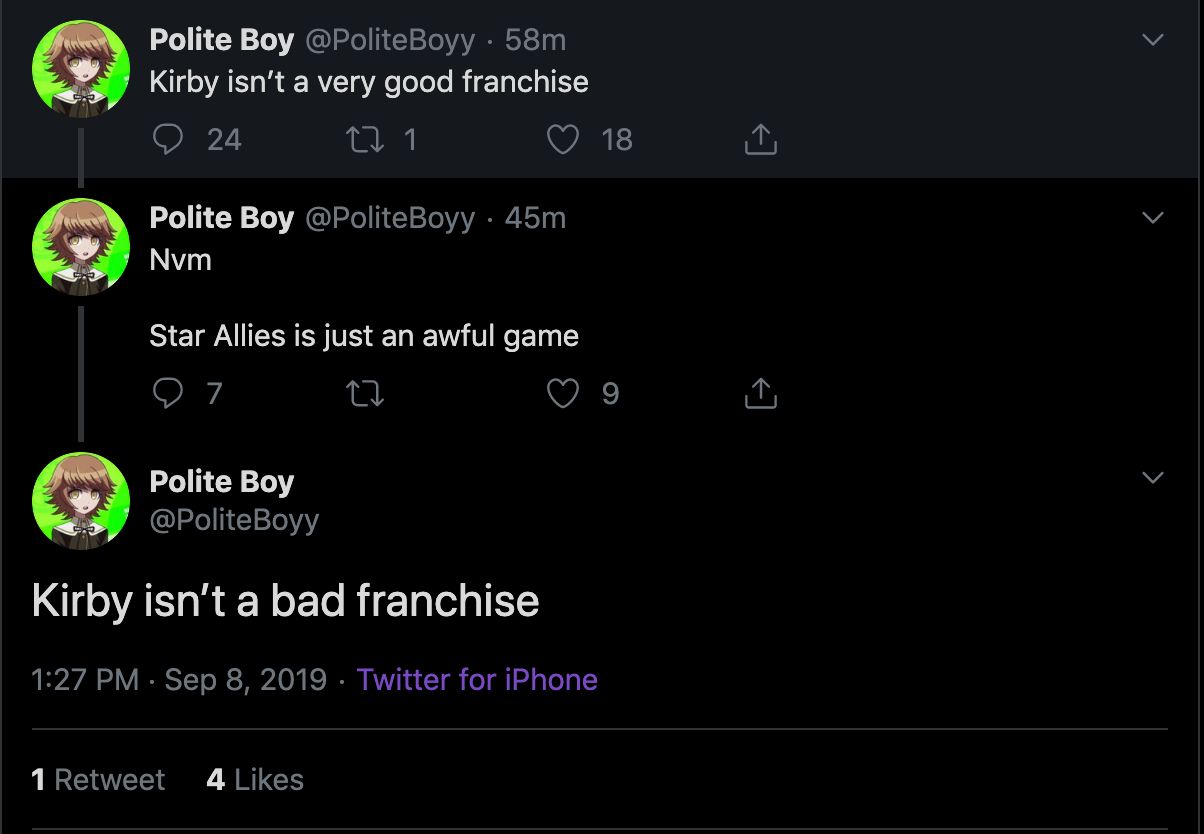Open the Polite Boy avatar on the first tweet

(81, 68)
